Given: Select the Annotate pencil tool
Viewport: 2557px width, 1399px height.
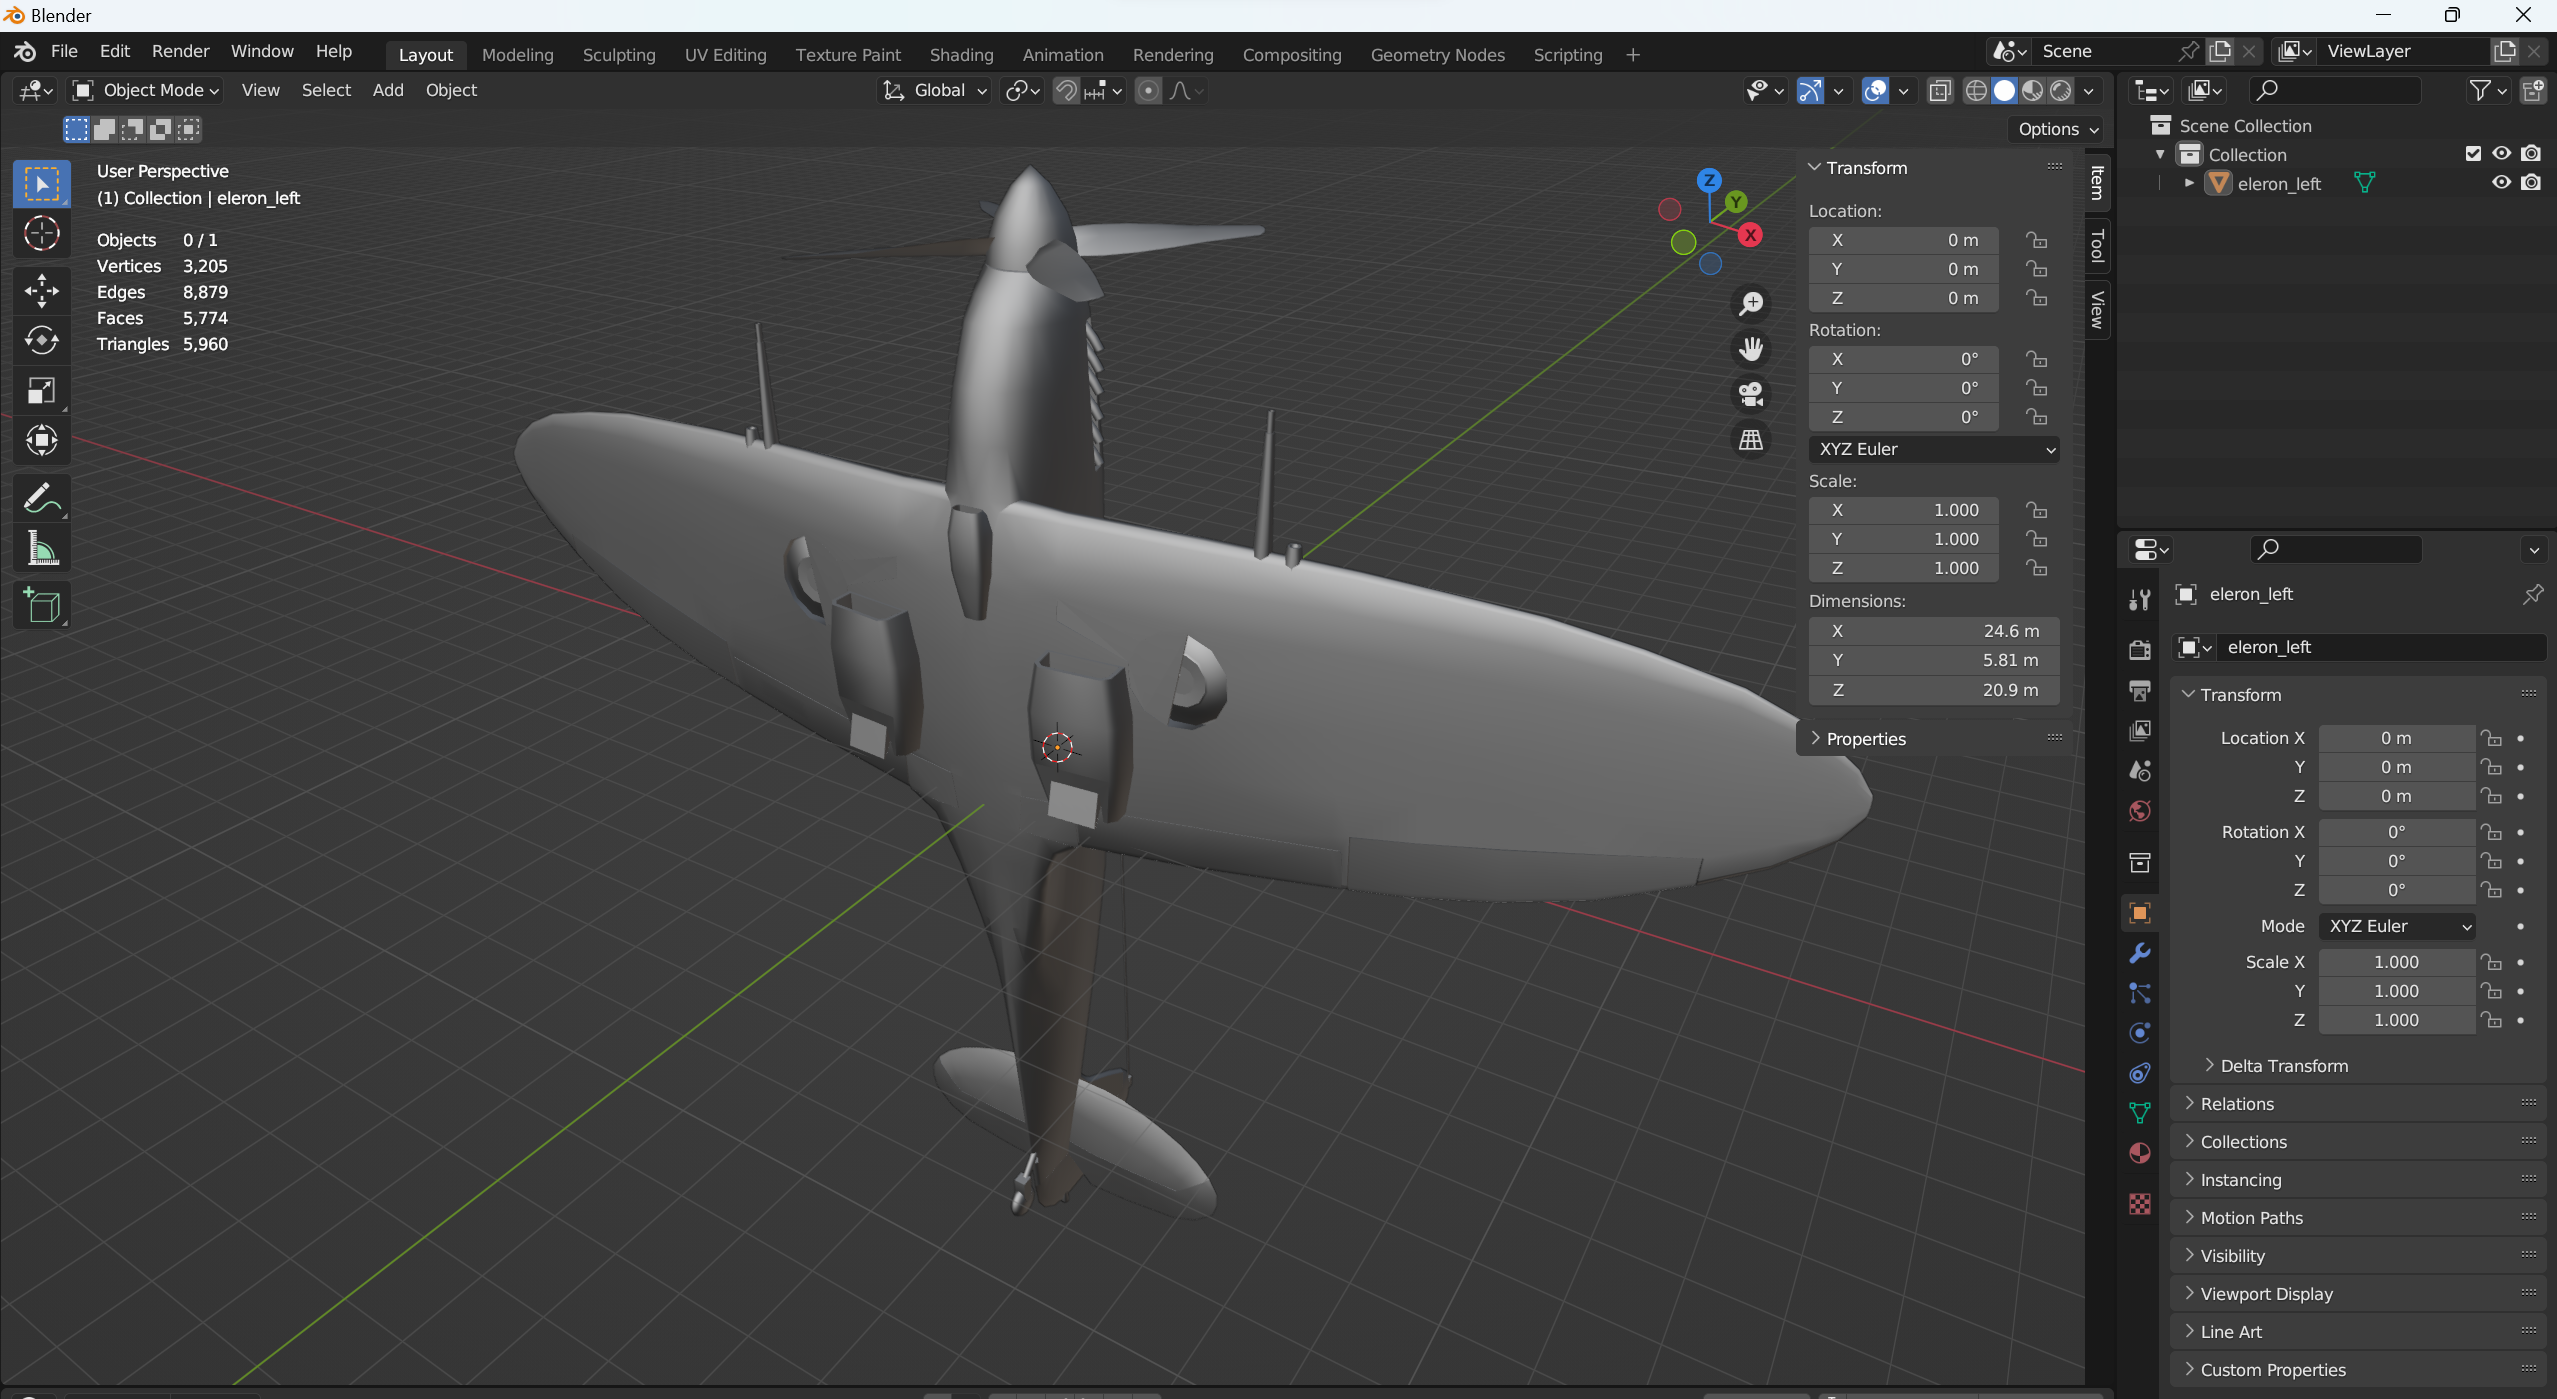Looking at the screenshot, I should click(41, 498).
